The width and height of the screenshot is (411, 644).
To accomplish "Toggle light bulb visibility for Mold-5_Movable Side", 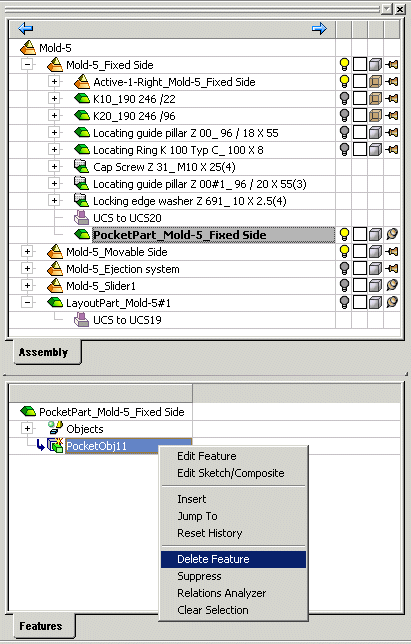I will (344, 251).
